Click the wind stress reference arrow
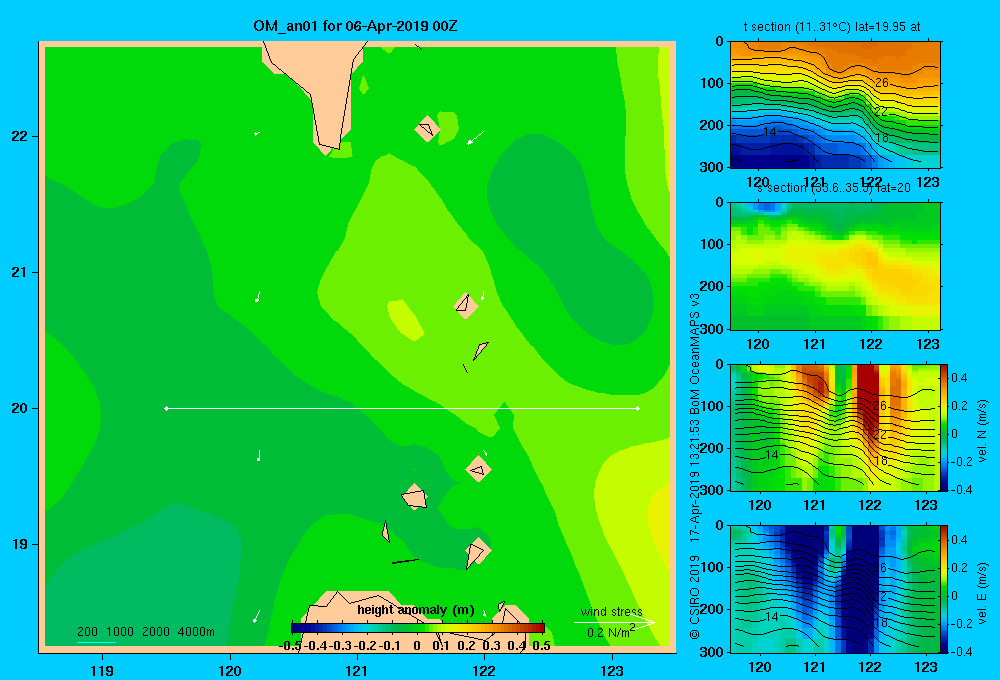 [x=615, y=623]
